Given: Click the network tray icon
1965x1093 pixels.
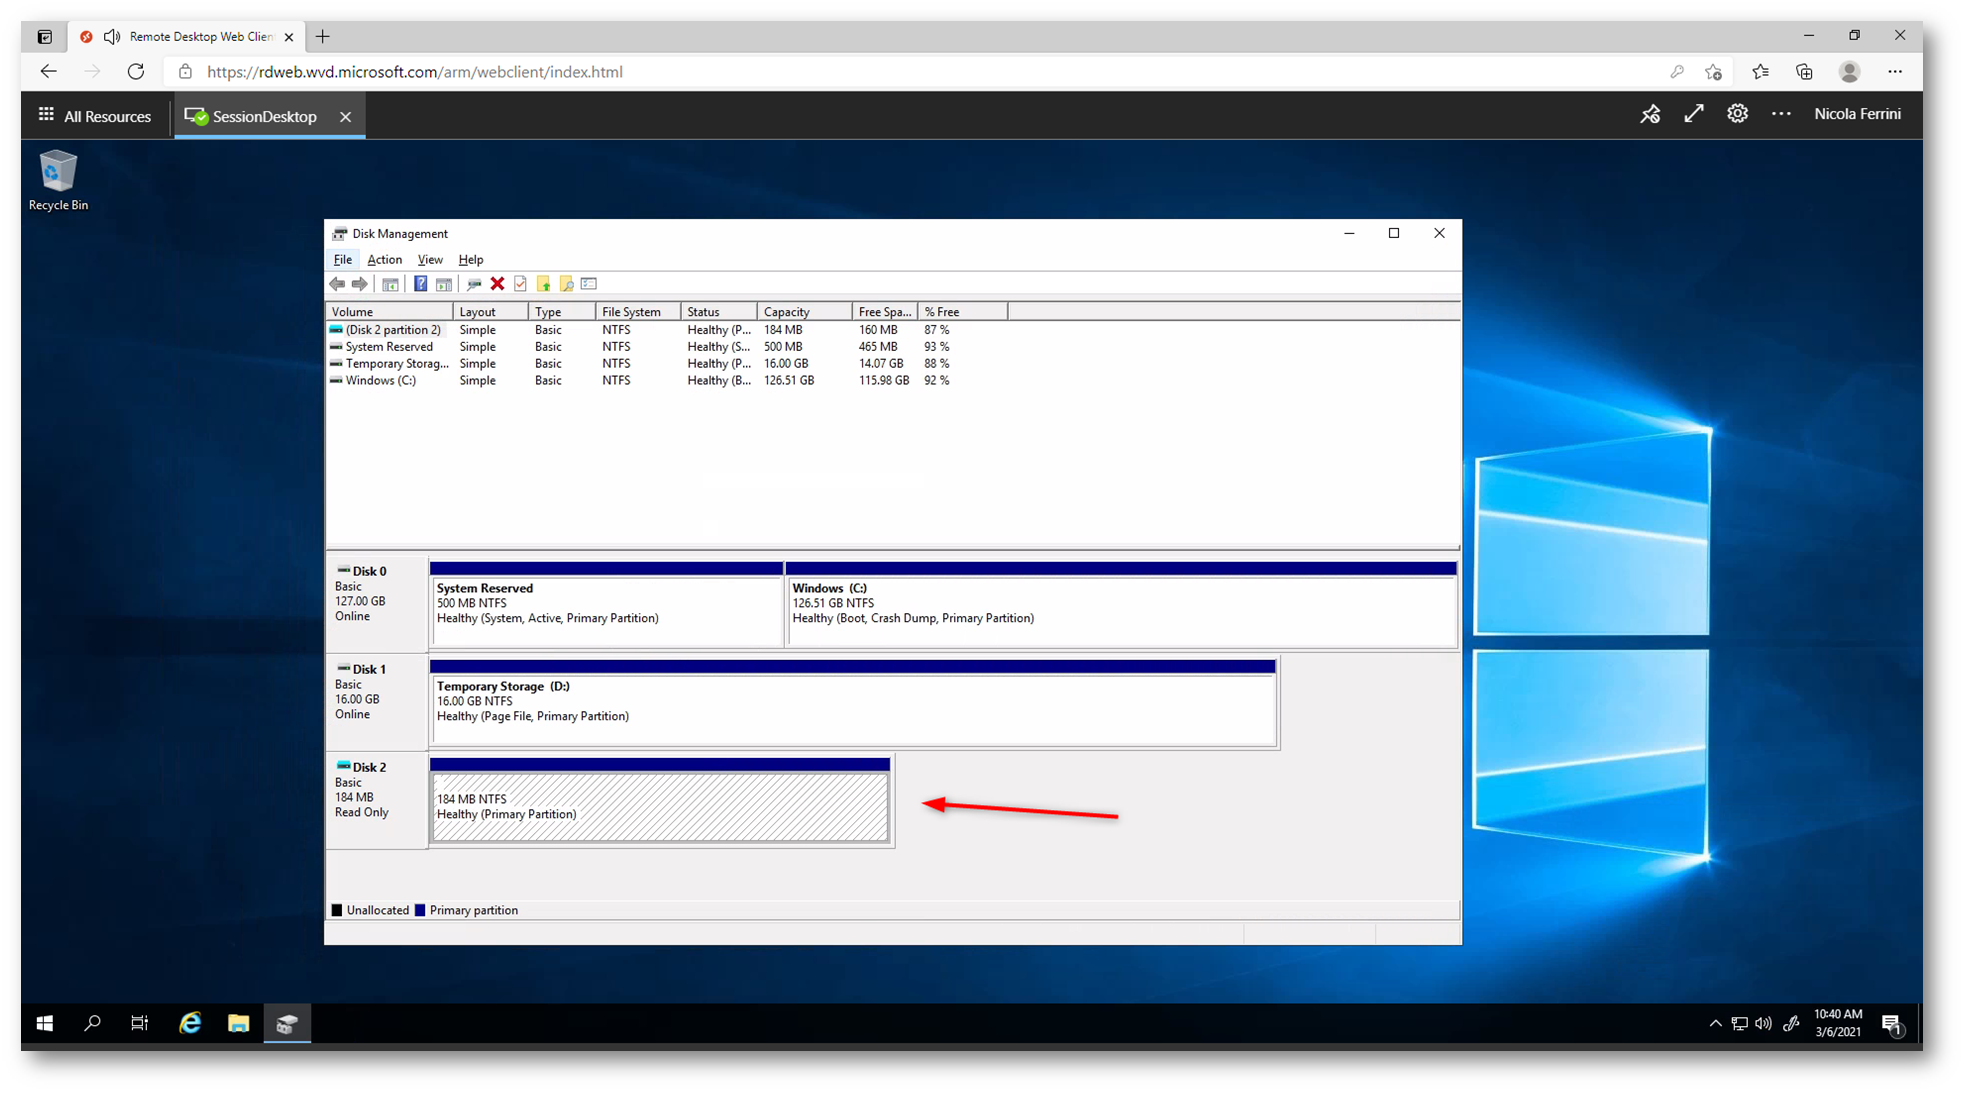Looking at the screenshot, I should 1740,1023.
